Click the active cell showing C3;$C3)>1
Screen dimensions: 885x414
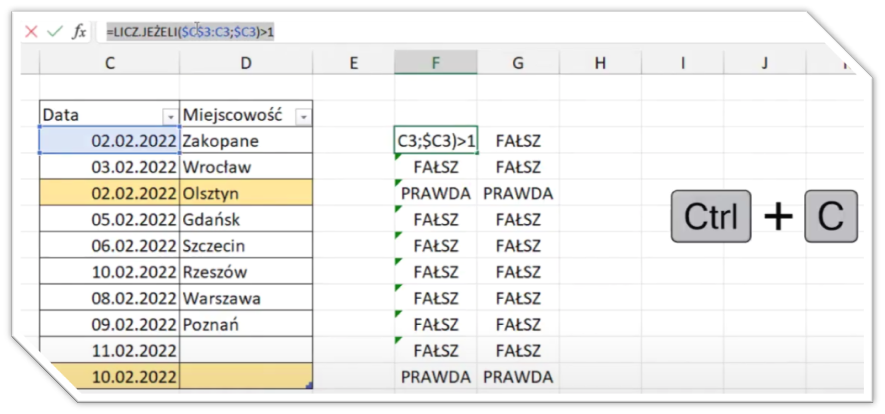pos(435,142)
